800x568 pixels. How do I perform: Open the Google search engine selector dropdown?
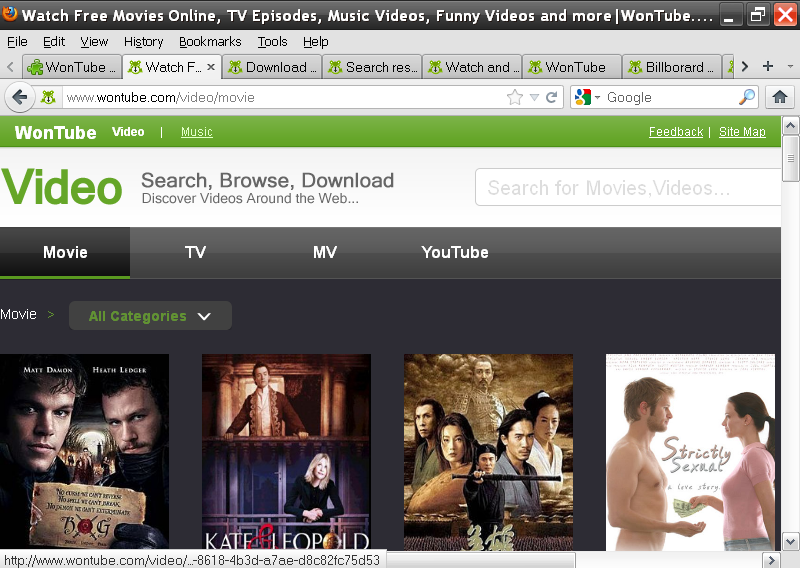(x=587, y=97)
